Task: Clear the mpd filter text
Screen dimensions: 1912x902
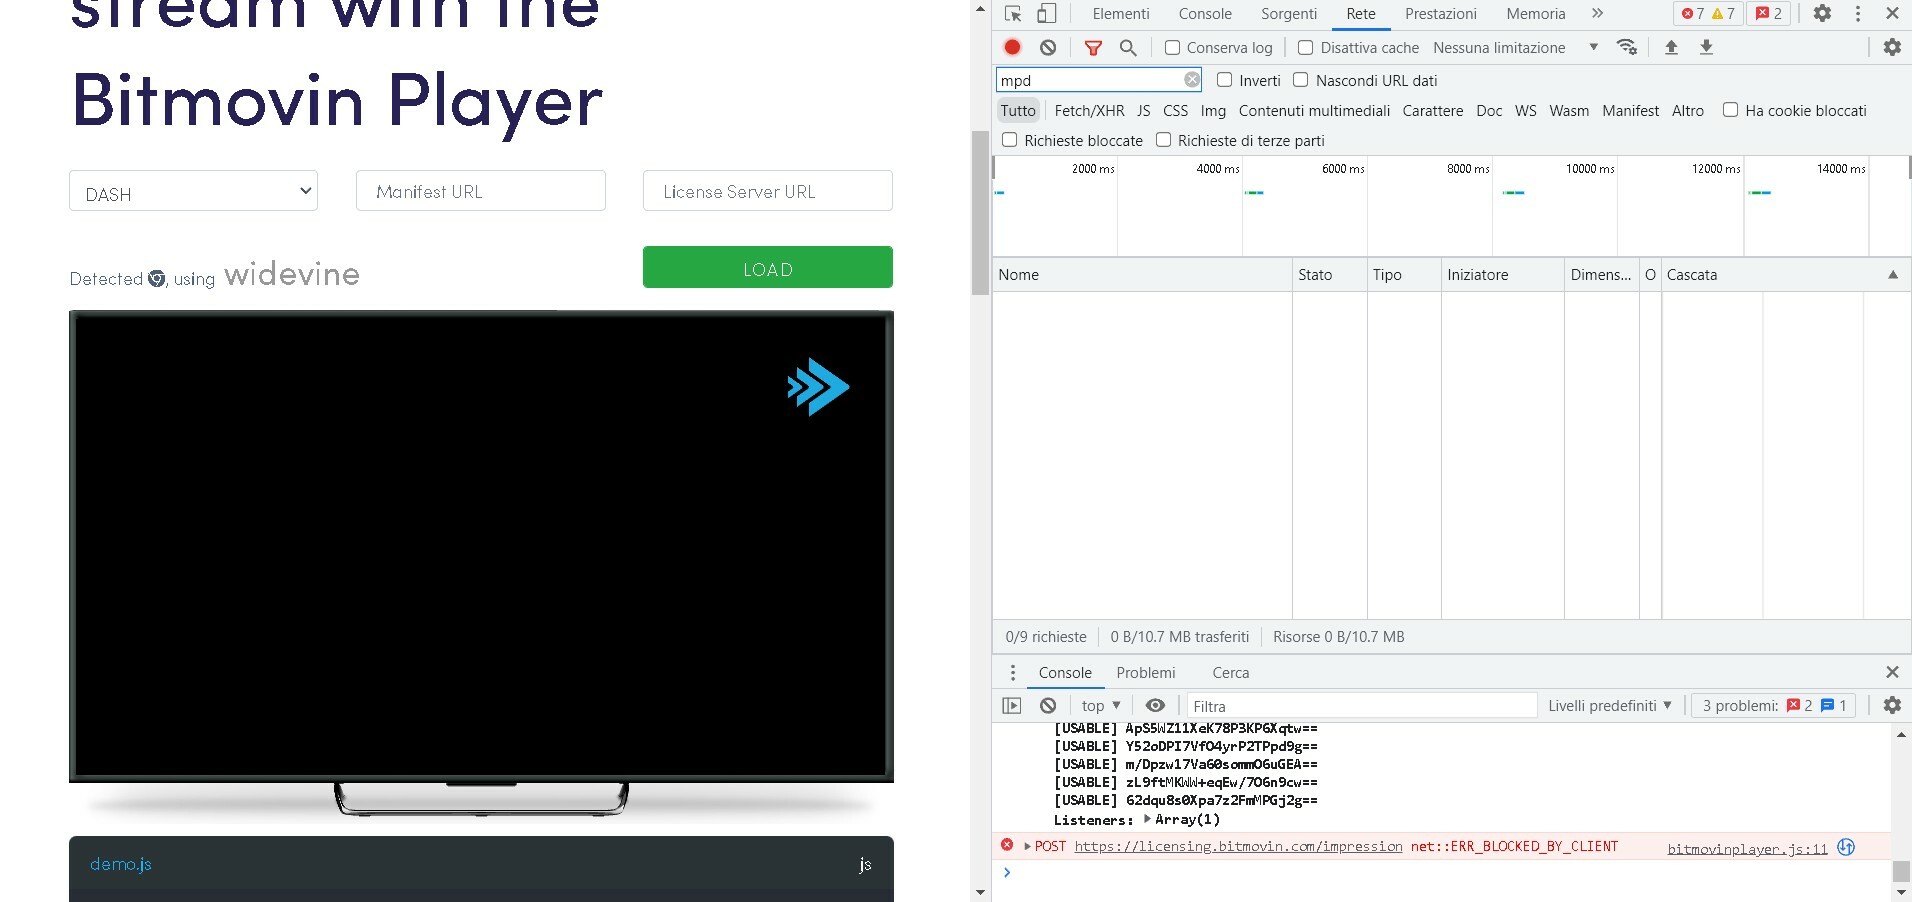Action: 1192,80
